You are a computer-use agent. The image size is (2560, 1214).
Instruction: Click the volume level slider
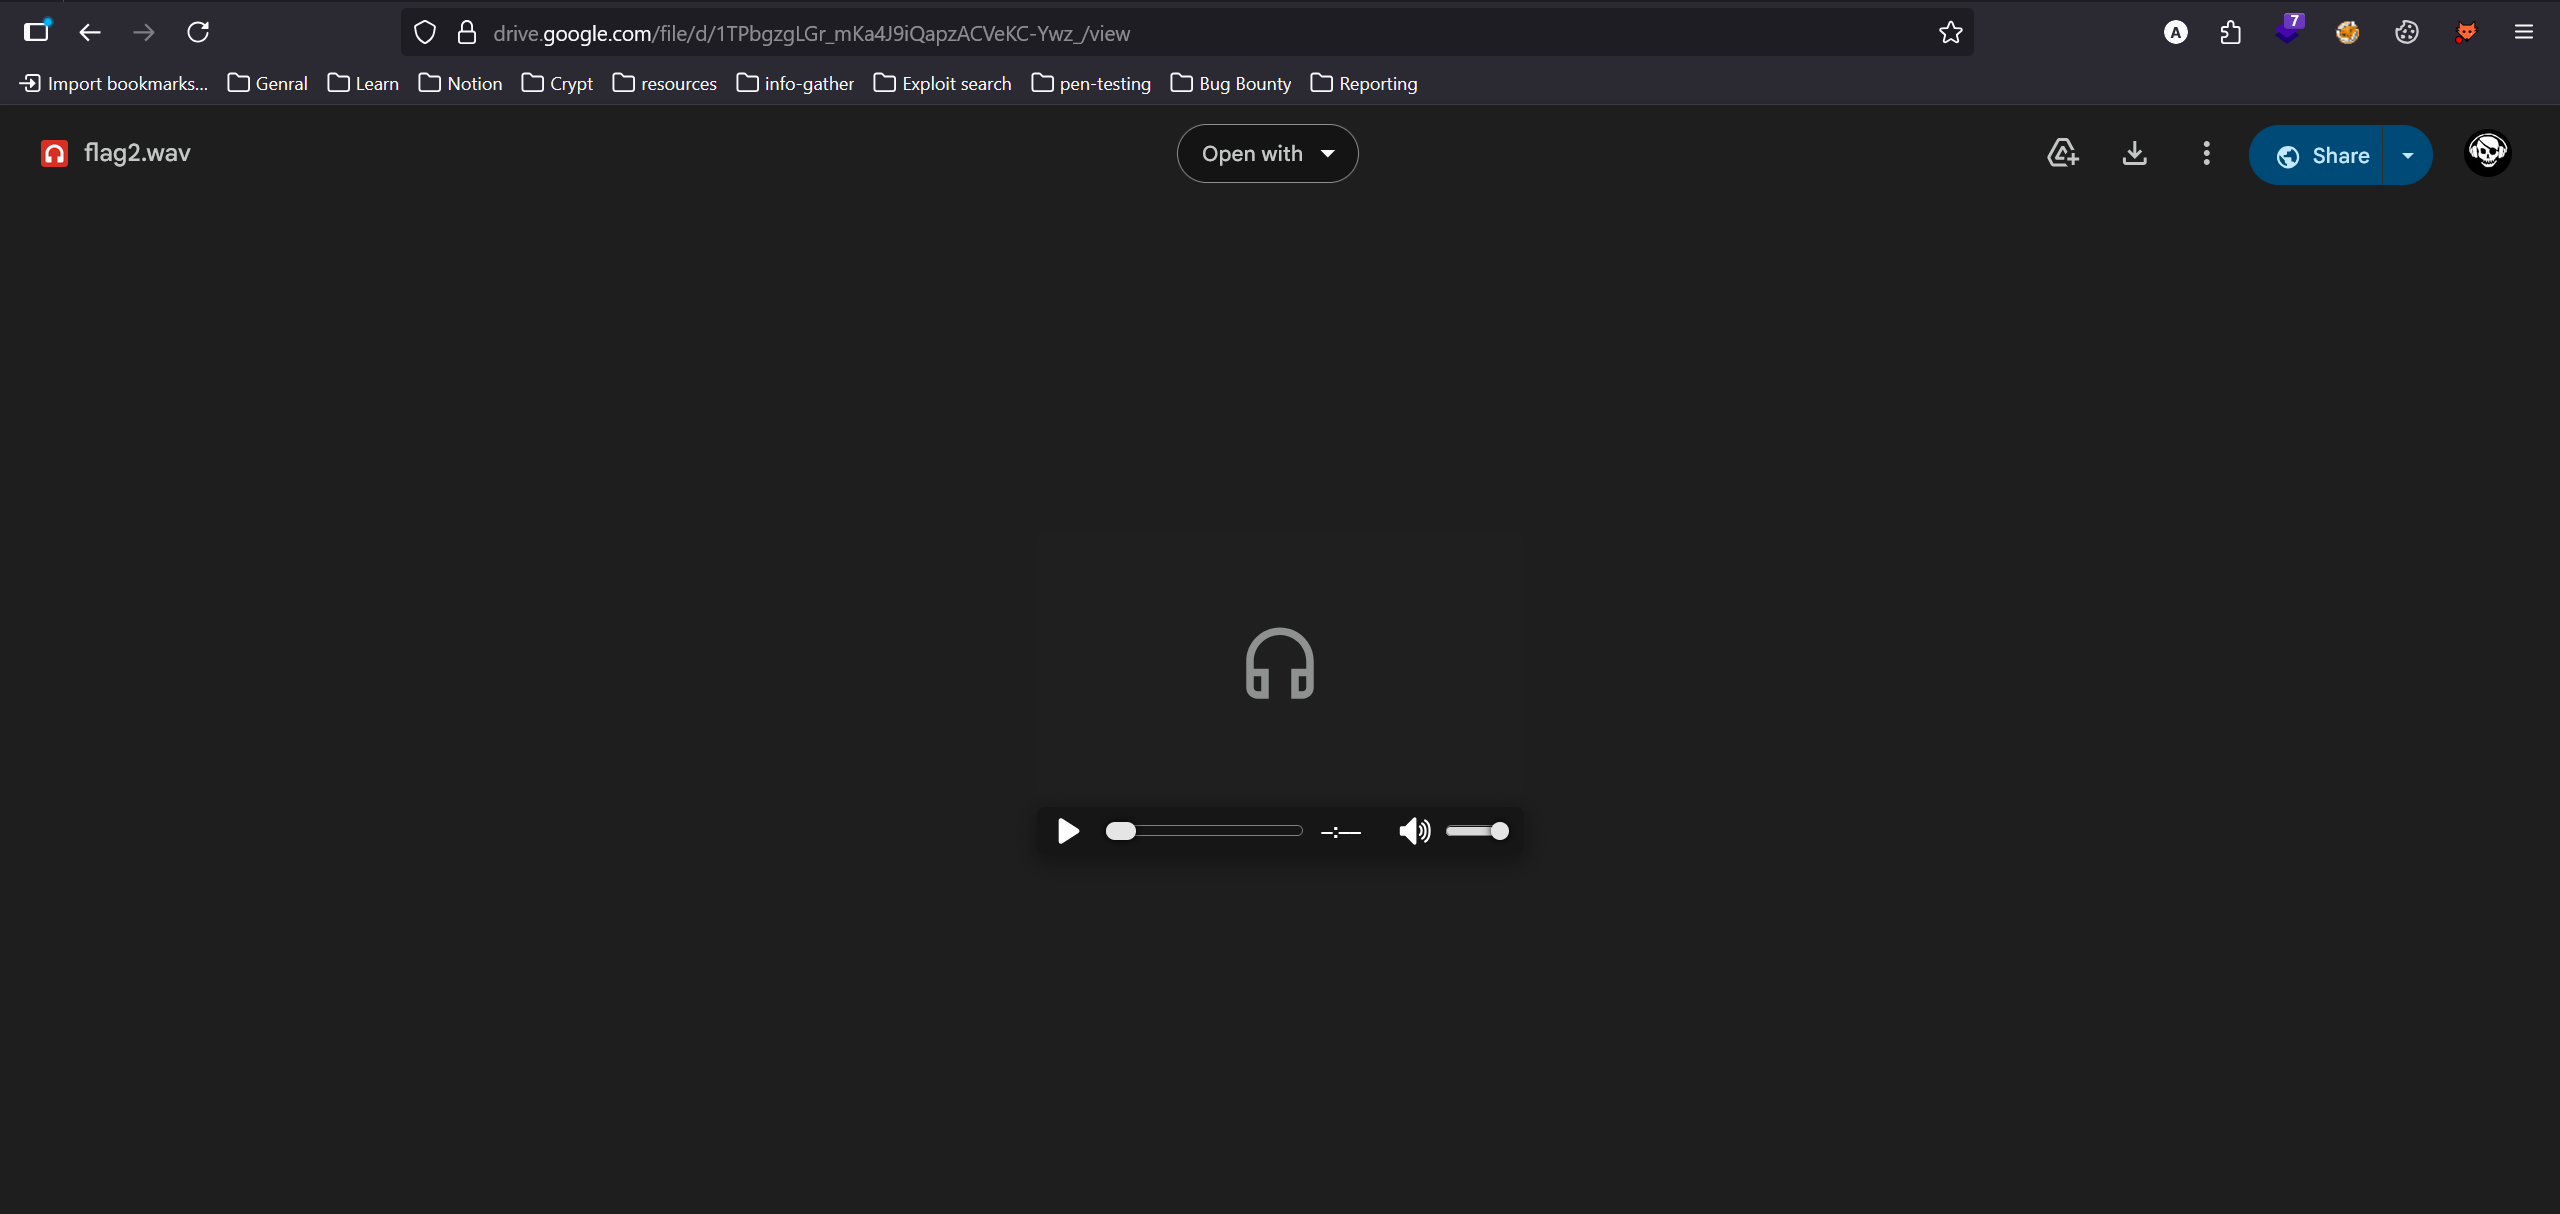[x=1477, y=831]
